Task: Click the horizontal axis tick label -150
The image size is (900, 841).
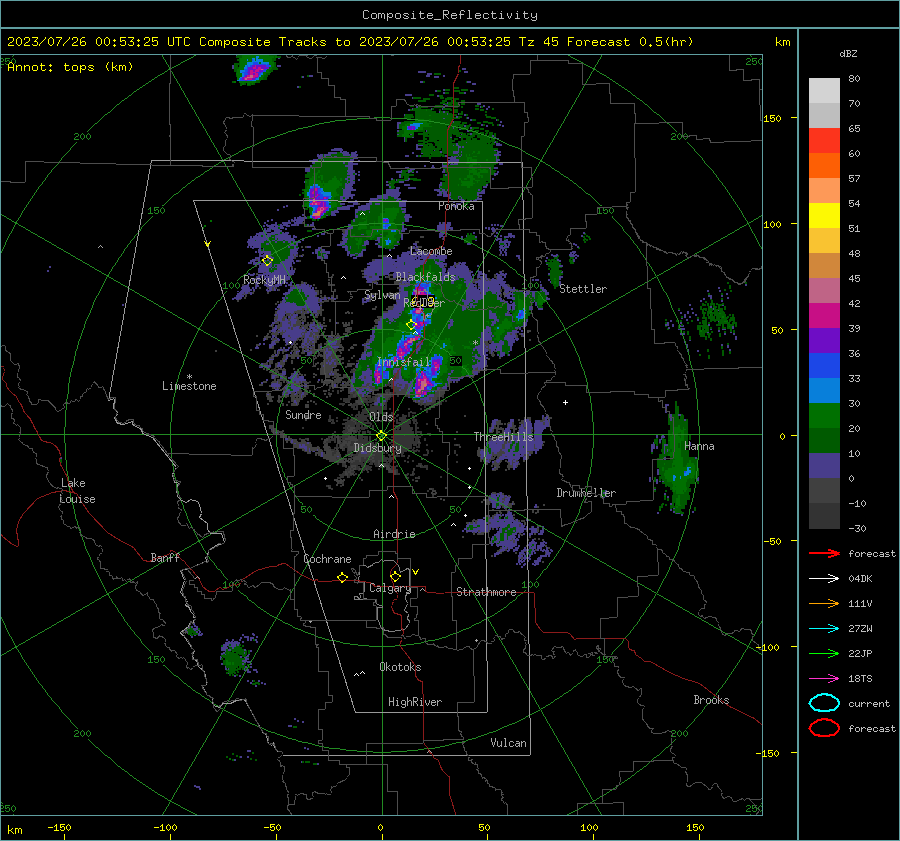Action: point(59,827)
